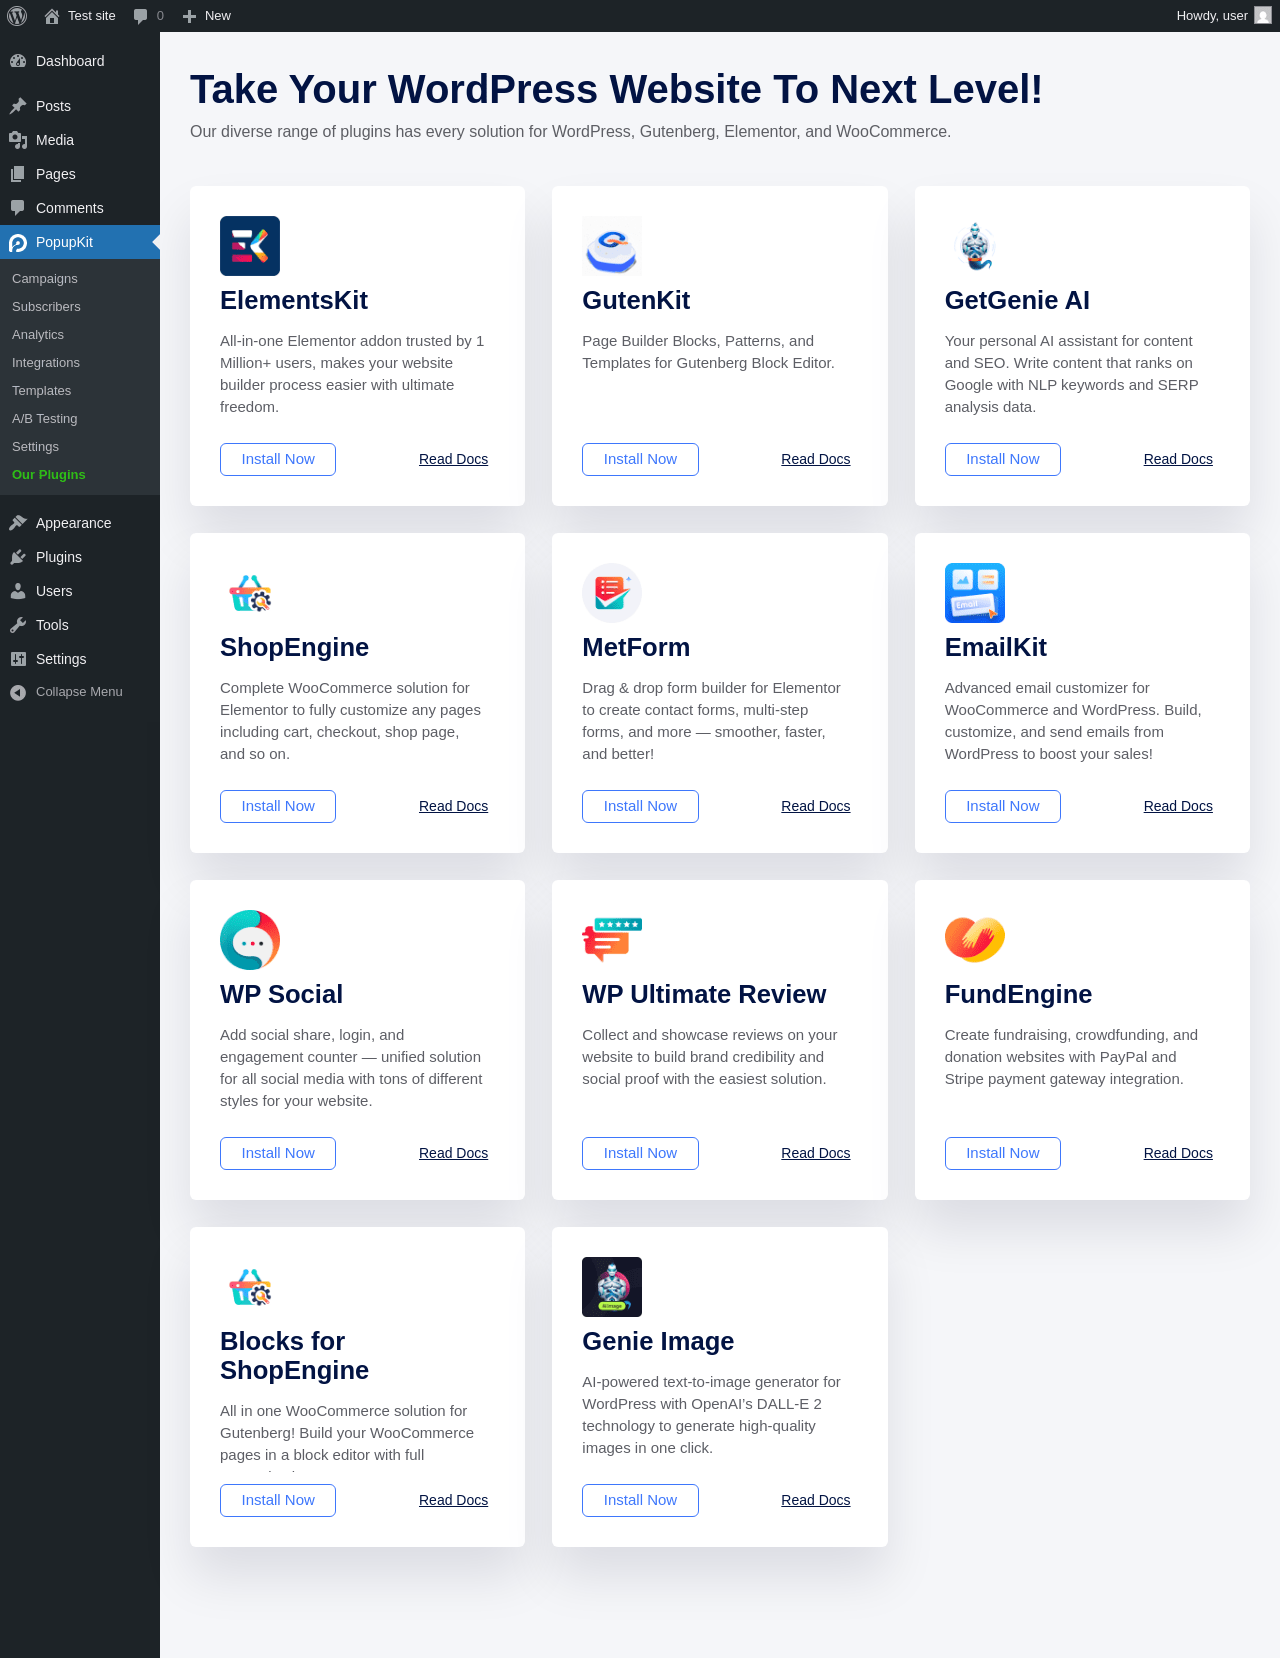Open the comments bubble icon in admin bar
The width and height of the screenshot is (1280, 1658).
pyautogui.click(x=140, y=16)
